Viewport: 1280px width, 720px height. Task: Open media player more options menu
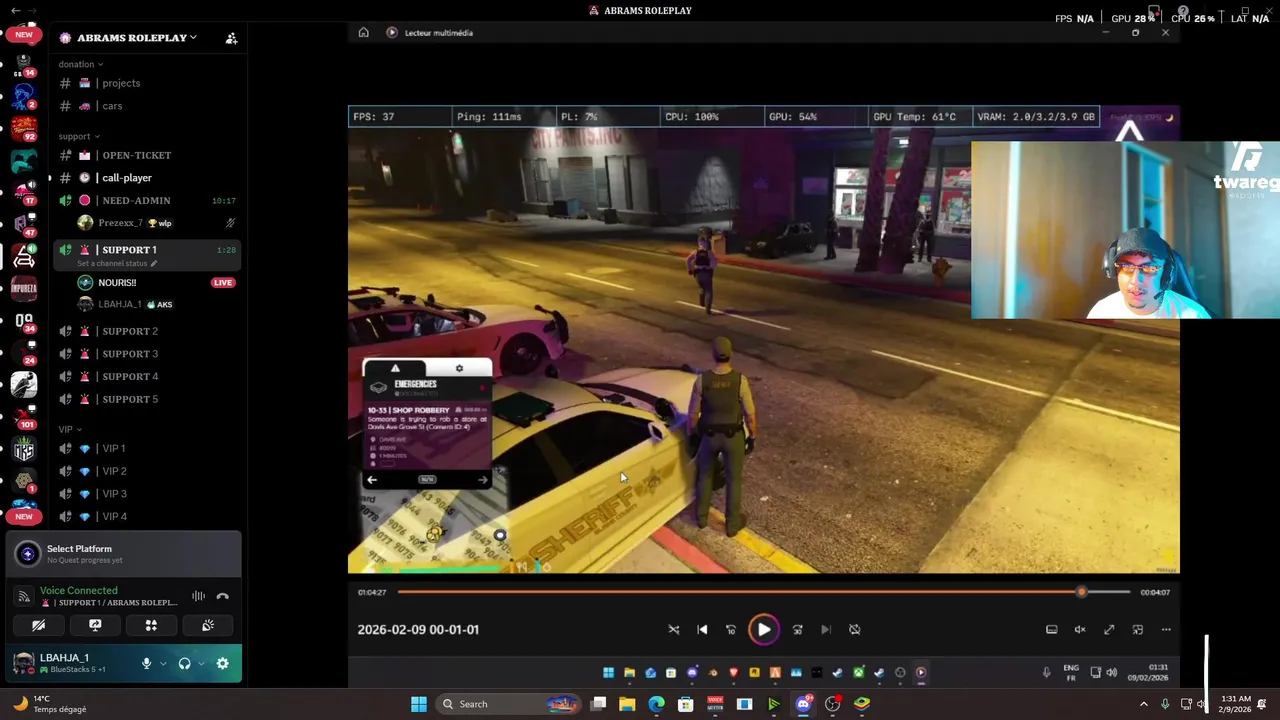1166,630
